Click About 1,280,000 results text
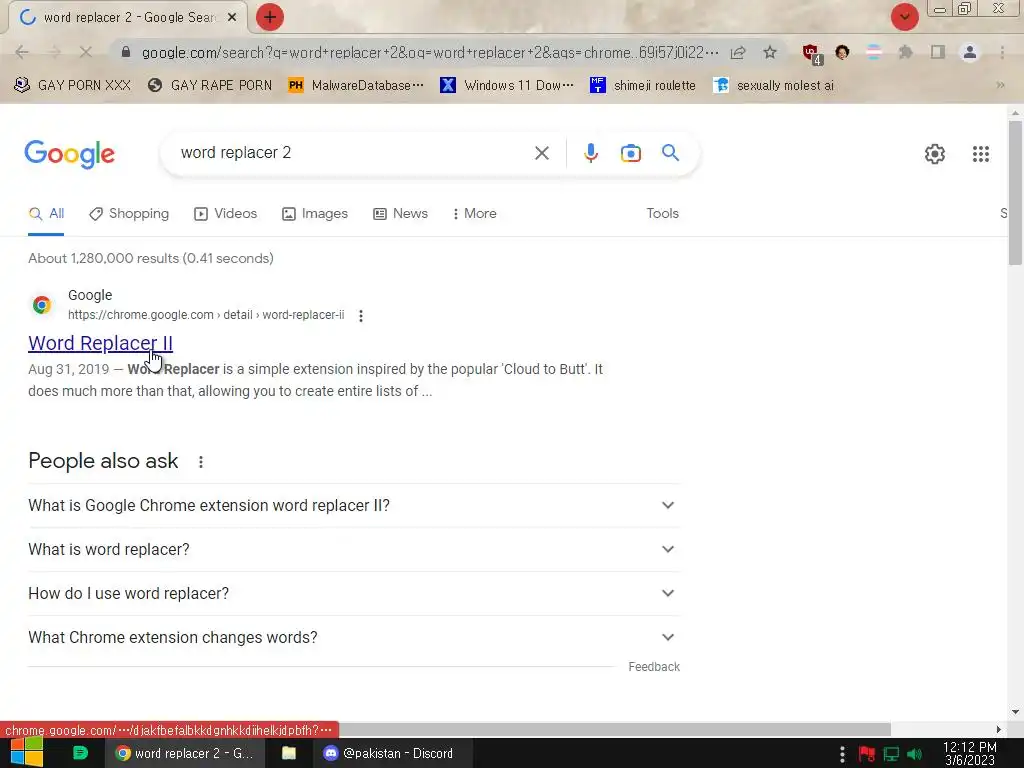 [151, 259]
